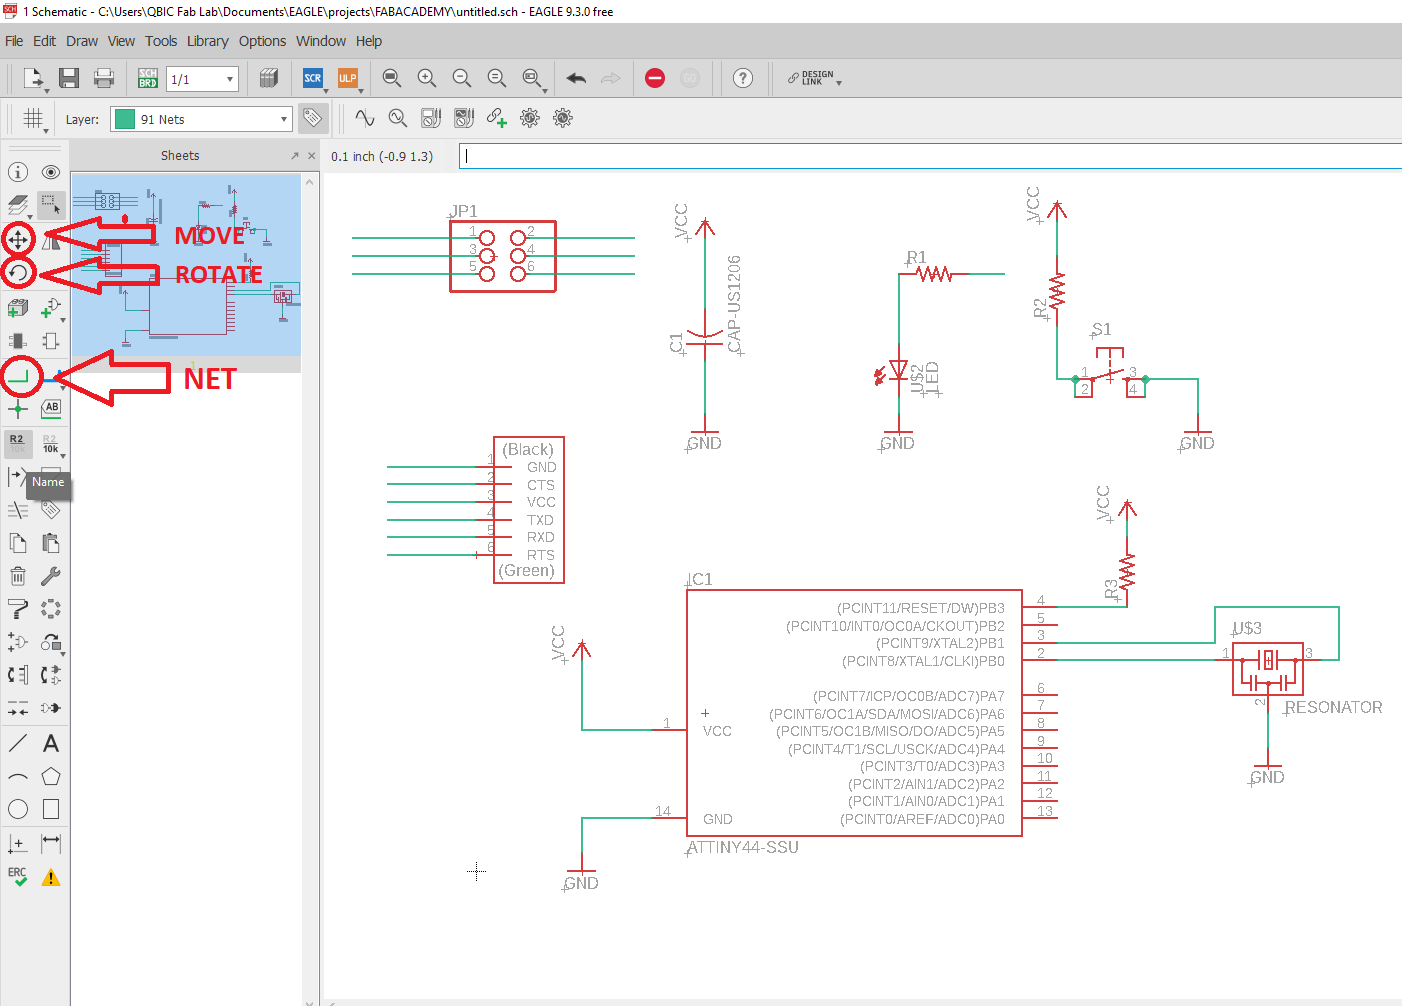Switch to board with SCH/BRD icon
Image resolution: width=1402 pixels, height=1006 pixels.
click(x=148, y=78)
